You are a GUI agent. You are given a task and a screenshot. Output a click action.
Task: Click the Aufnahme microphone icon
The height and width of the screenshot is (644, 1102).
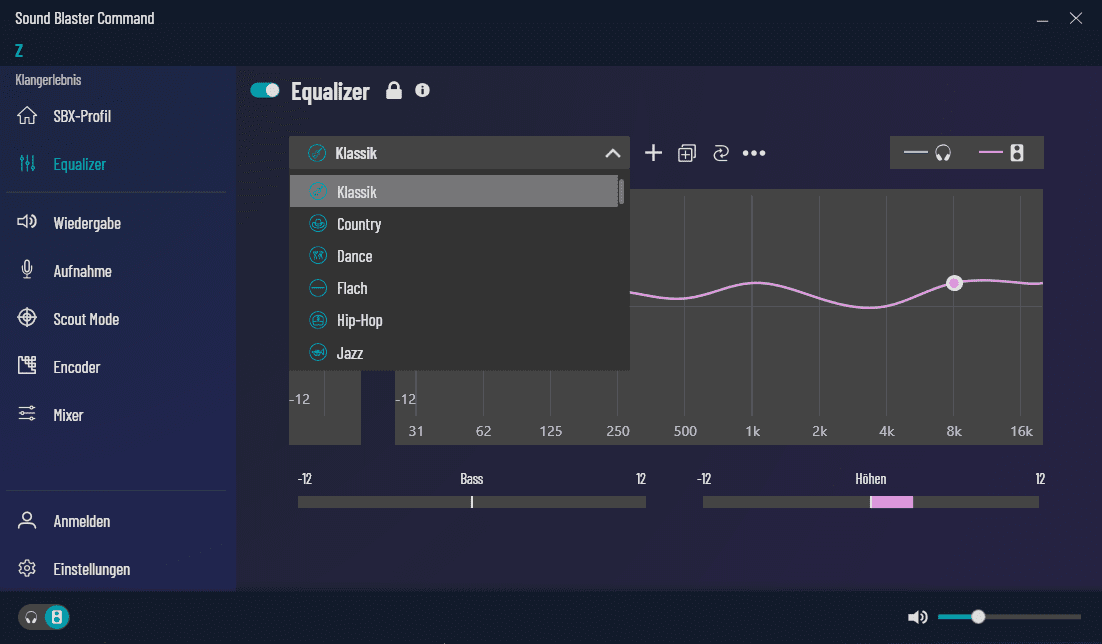[27, 270]
